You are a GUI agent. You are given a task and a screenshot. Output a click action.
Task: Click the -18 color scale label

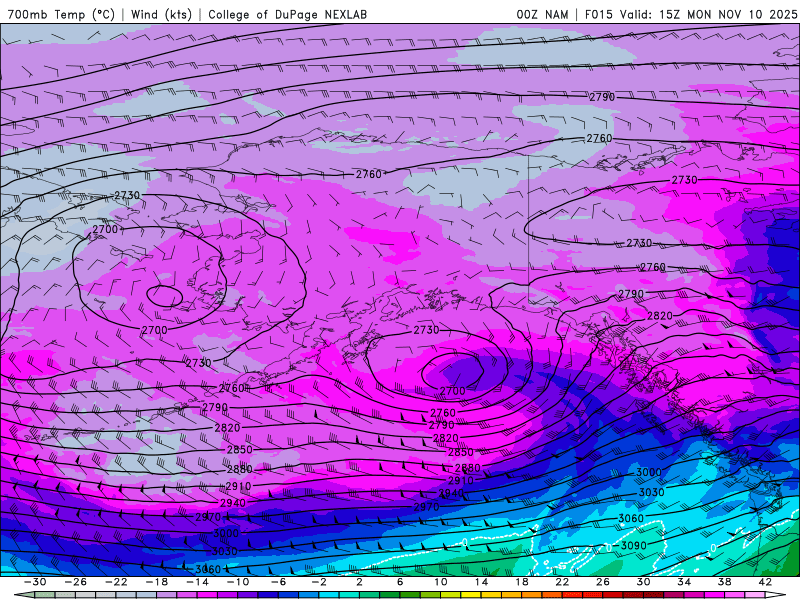coord(157,582)
